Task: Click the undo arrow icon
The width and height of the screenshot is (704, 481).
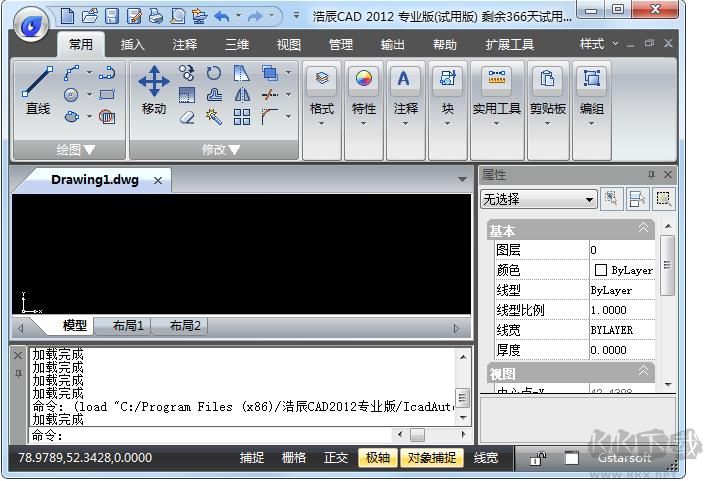Action: point(222,16)
